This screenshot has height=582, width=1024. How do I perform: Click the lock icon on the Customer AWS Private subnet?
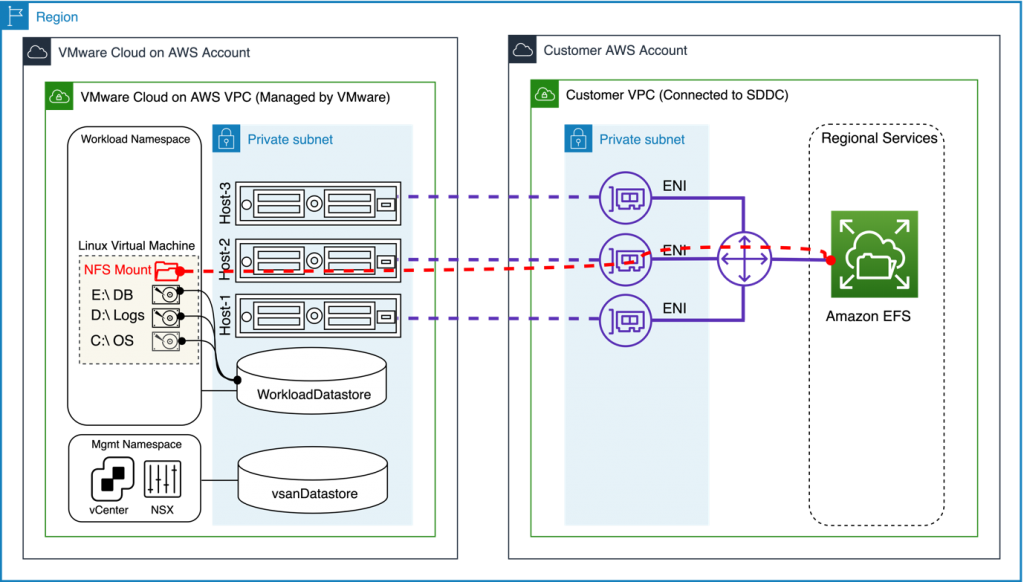[x=577, y=138]
